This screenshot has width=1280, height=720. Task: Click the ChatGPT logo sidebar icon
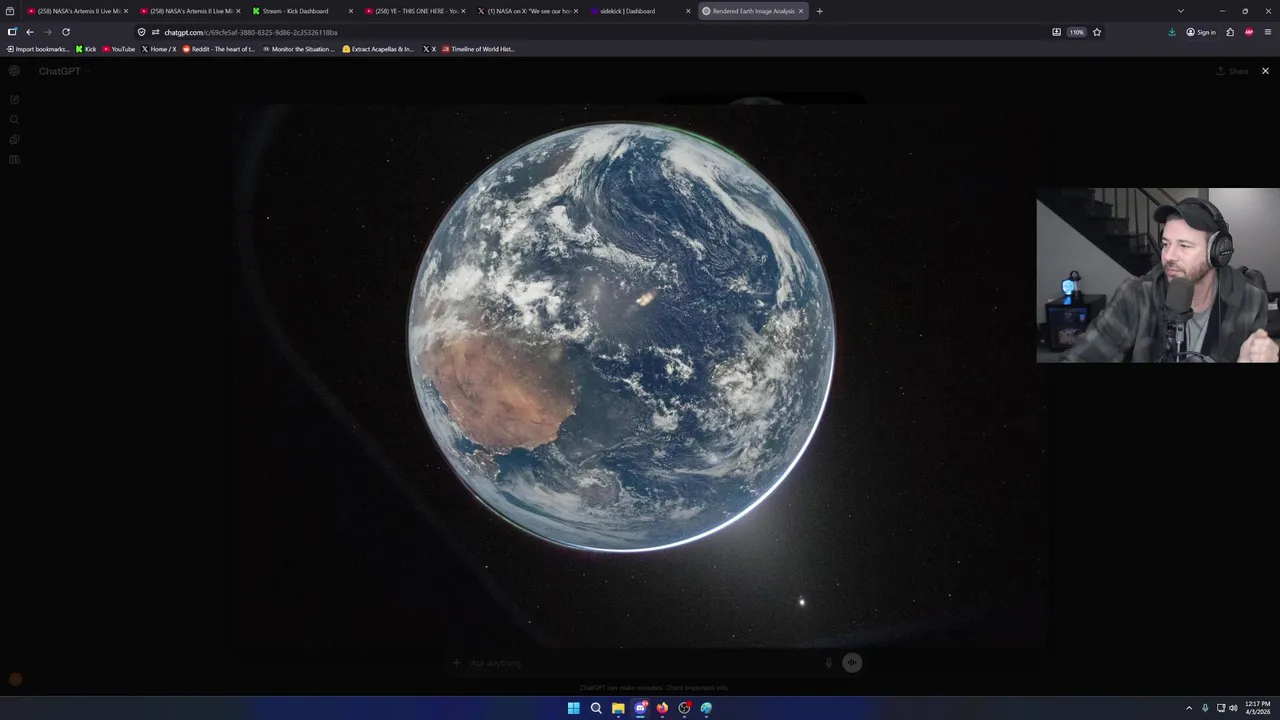(x=14, y=71)
